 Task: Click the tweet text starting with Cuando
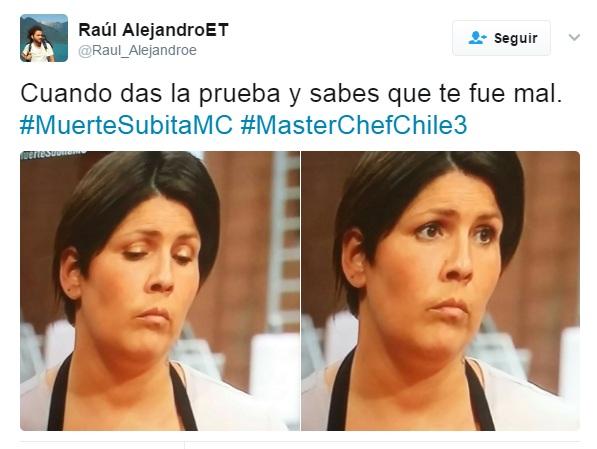pyautogui.click(x=291, y=94)
